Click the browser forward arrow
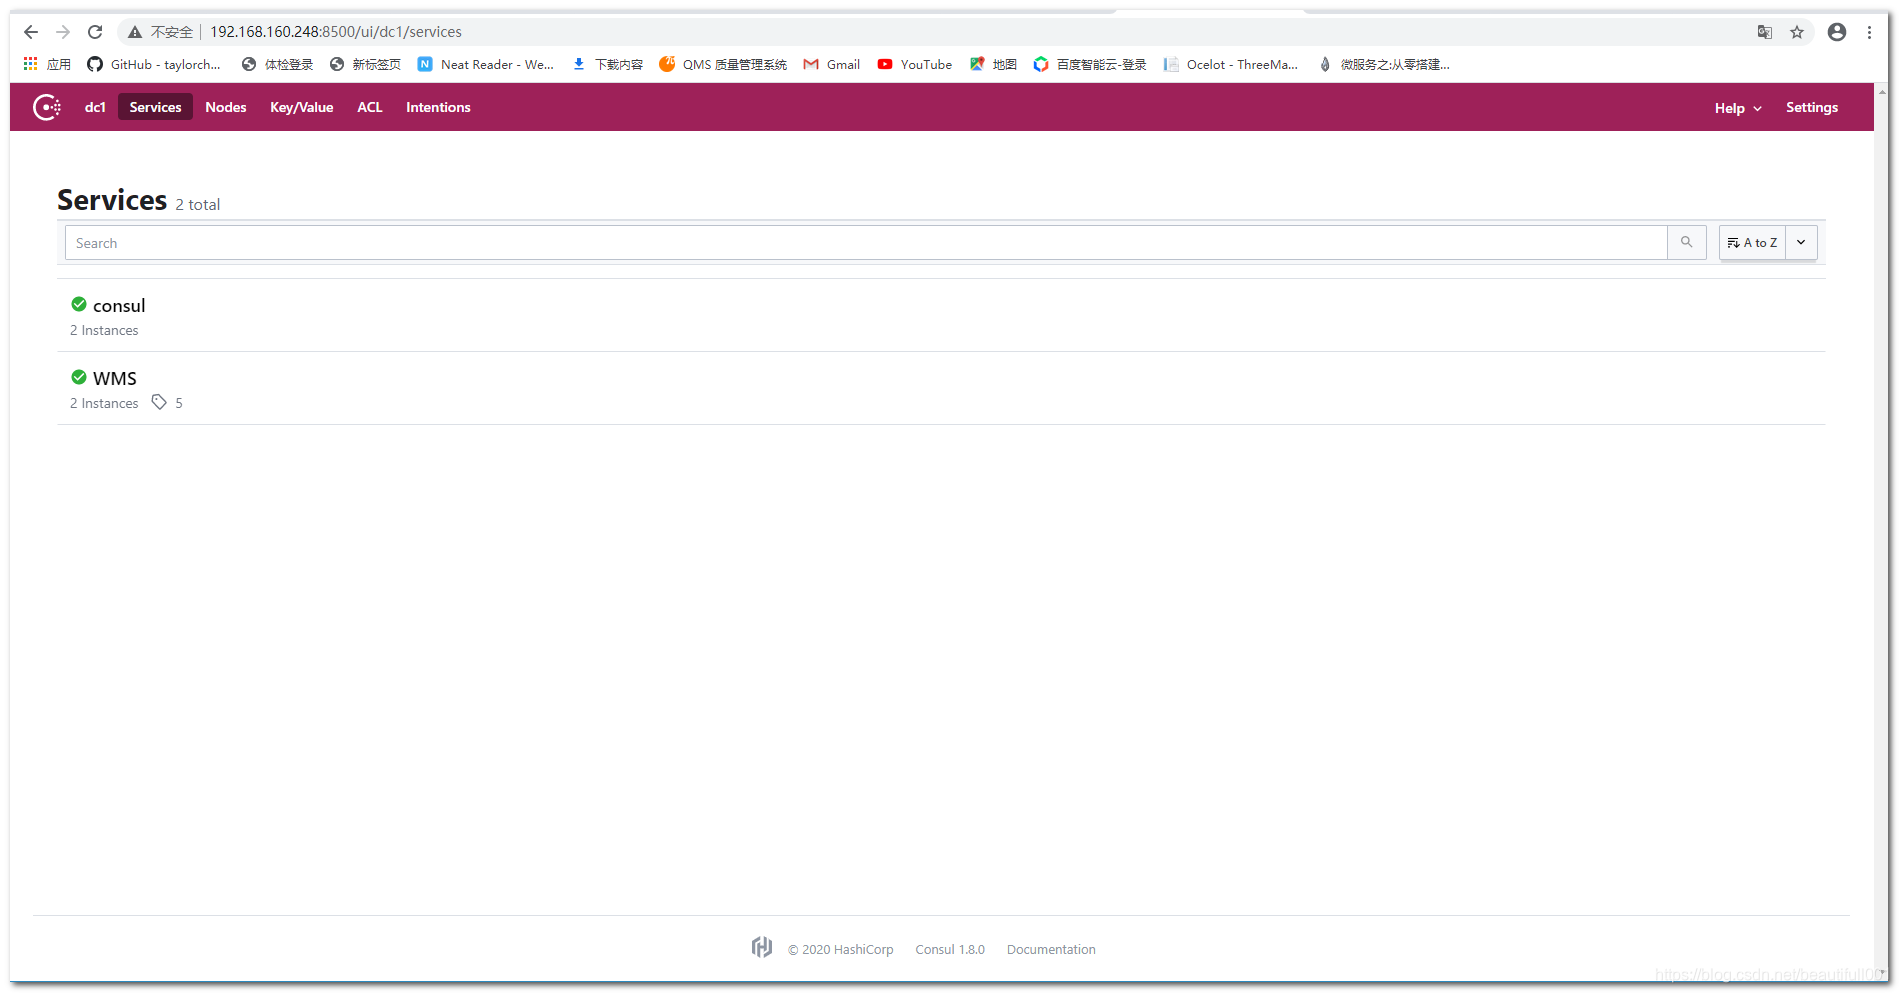 (x=63, y=32)
